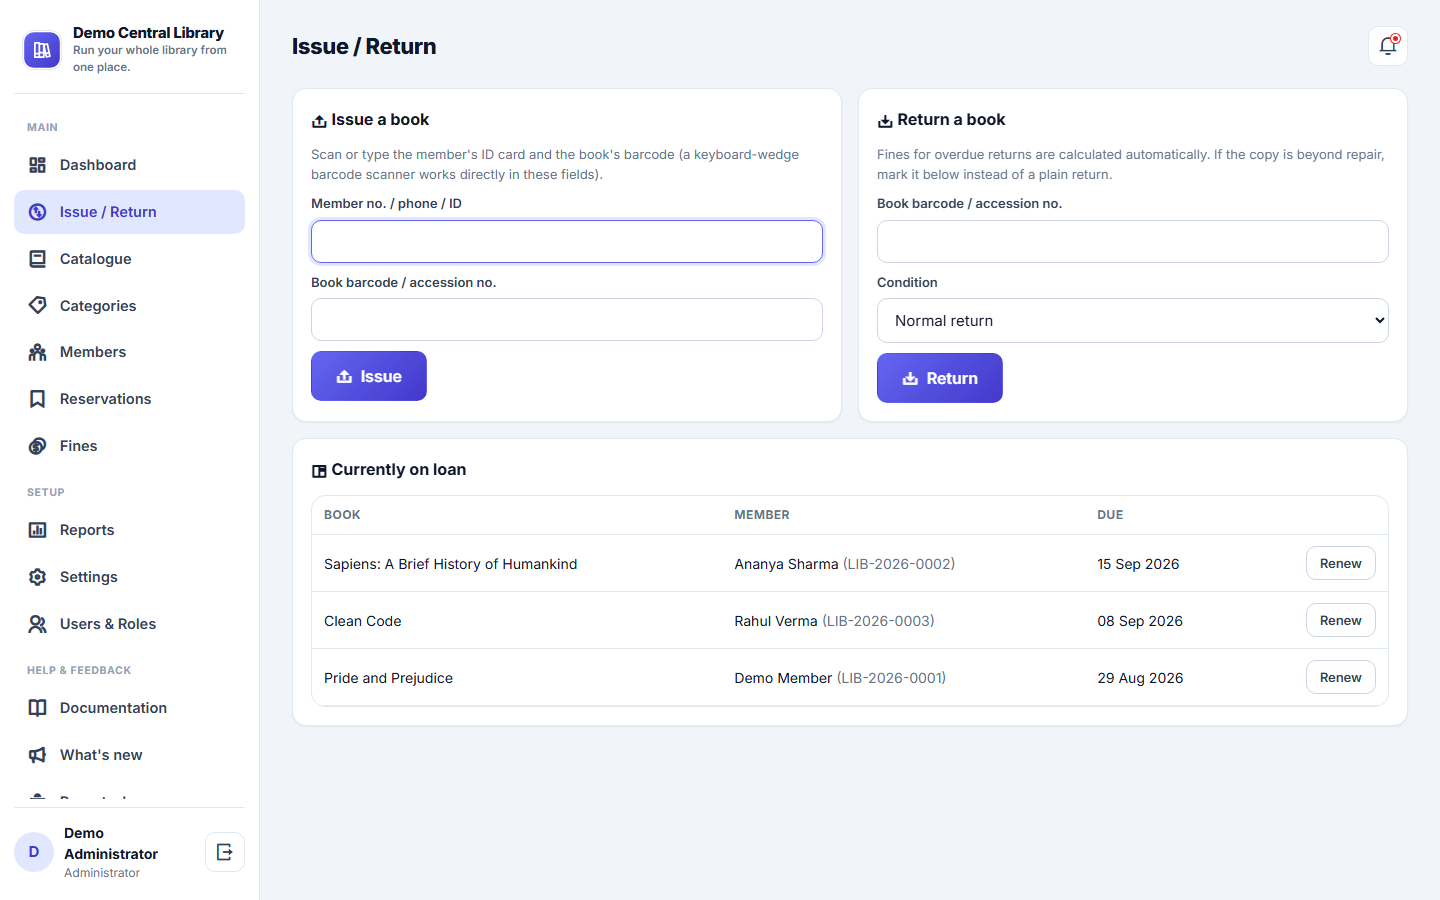Open Settings in the sidebar
Image resolution: width=1440 pixels, height=900 pixels.
pos(129,577)
